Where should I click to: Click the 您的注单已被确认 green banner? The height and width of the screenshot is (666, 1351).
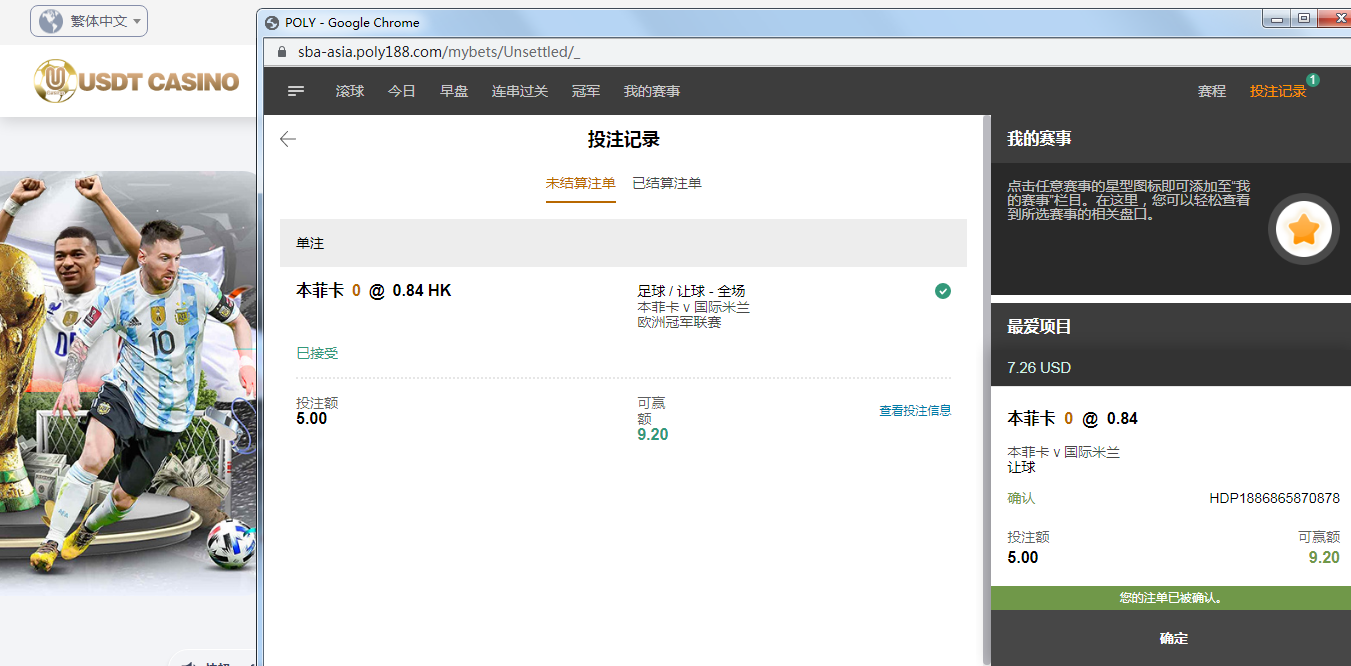[x=1171, y=598]
